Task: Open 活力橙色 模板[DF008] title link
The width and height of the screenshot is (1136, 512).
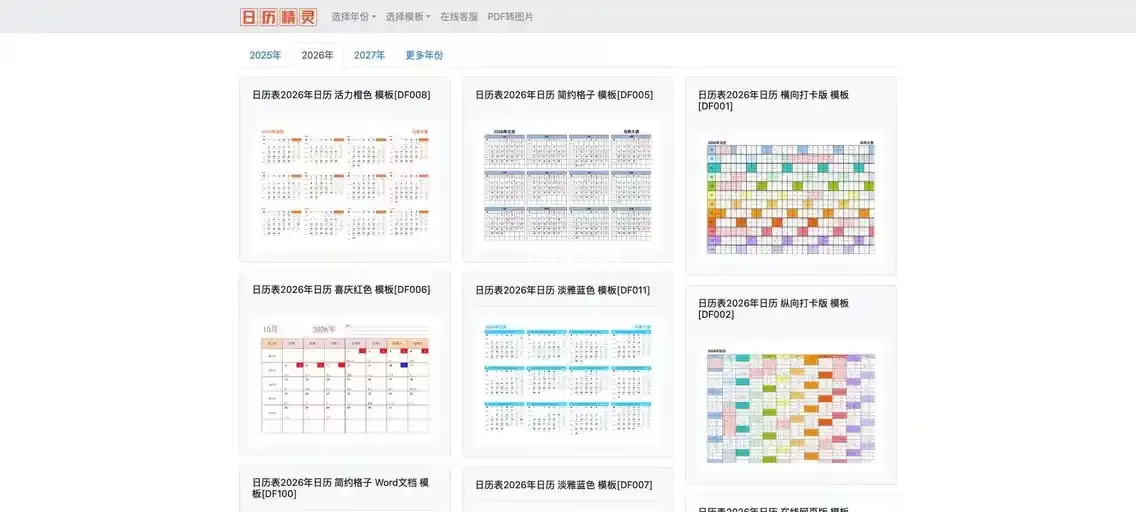Action: tap(341, 95)
